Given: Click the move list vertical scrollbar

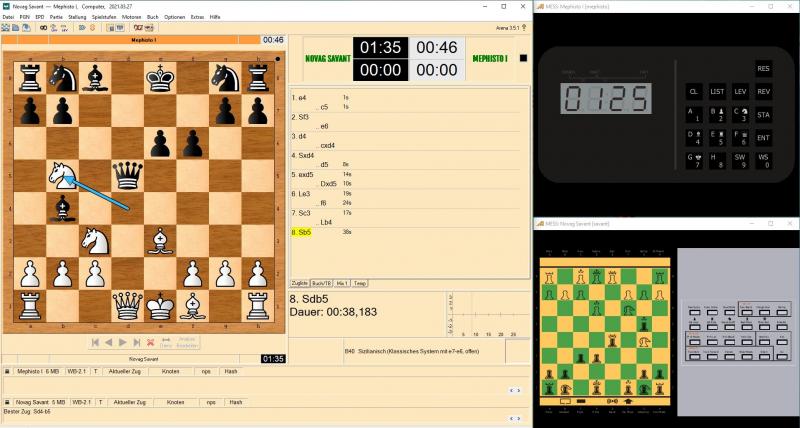Looking at the screenshot, I should (526, 180).
